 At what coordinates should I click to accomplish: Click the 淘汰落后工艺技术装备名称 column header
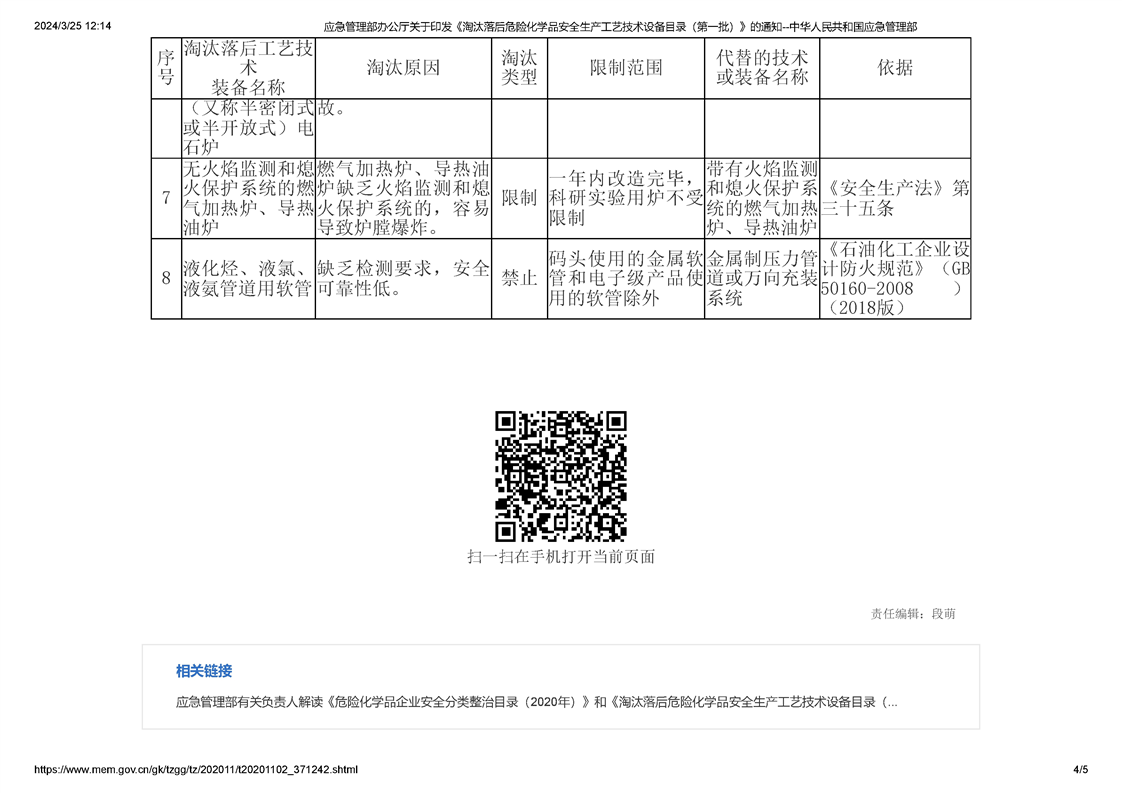[x=248, y=68]
